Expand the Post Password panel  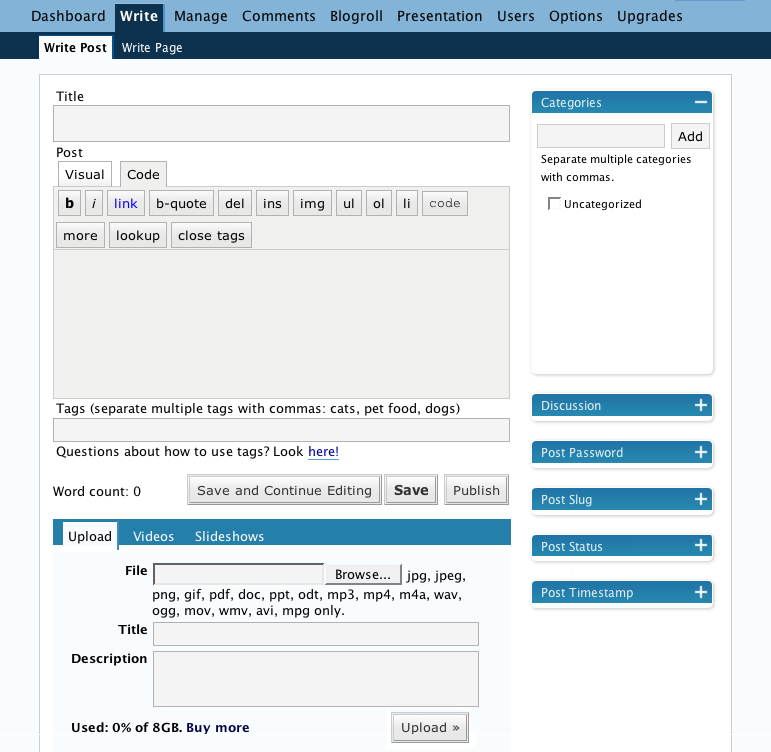pyautogui.click(x=700, y=452)
